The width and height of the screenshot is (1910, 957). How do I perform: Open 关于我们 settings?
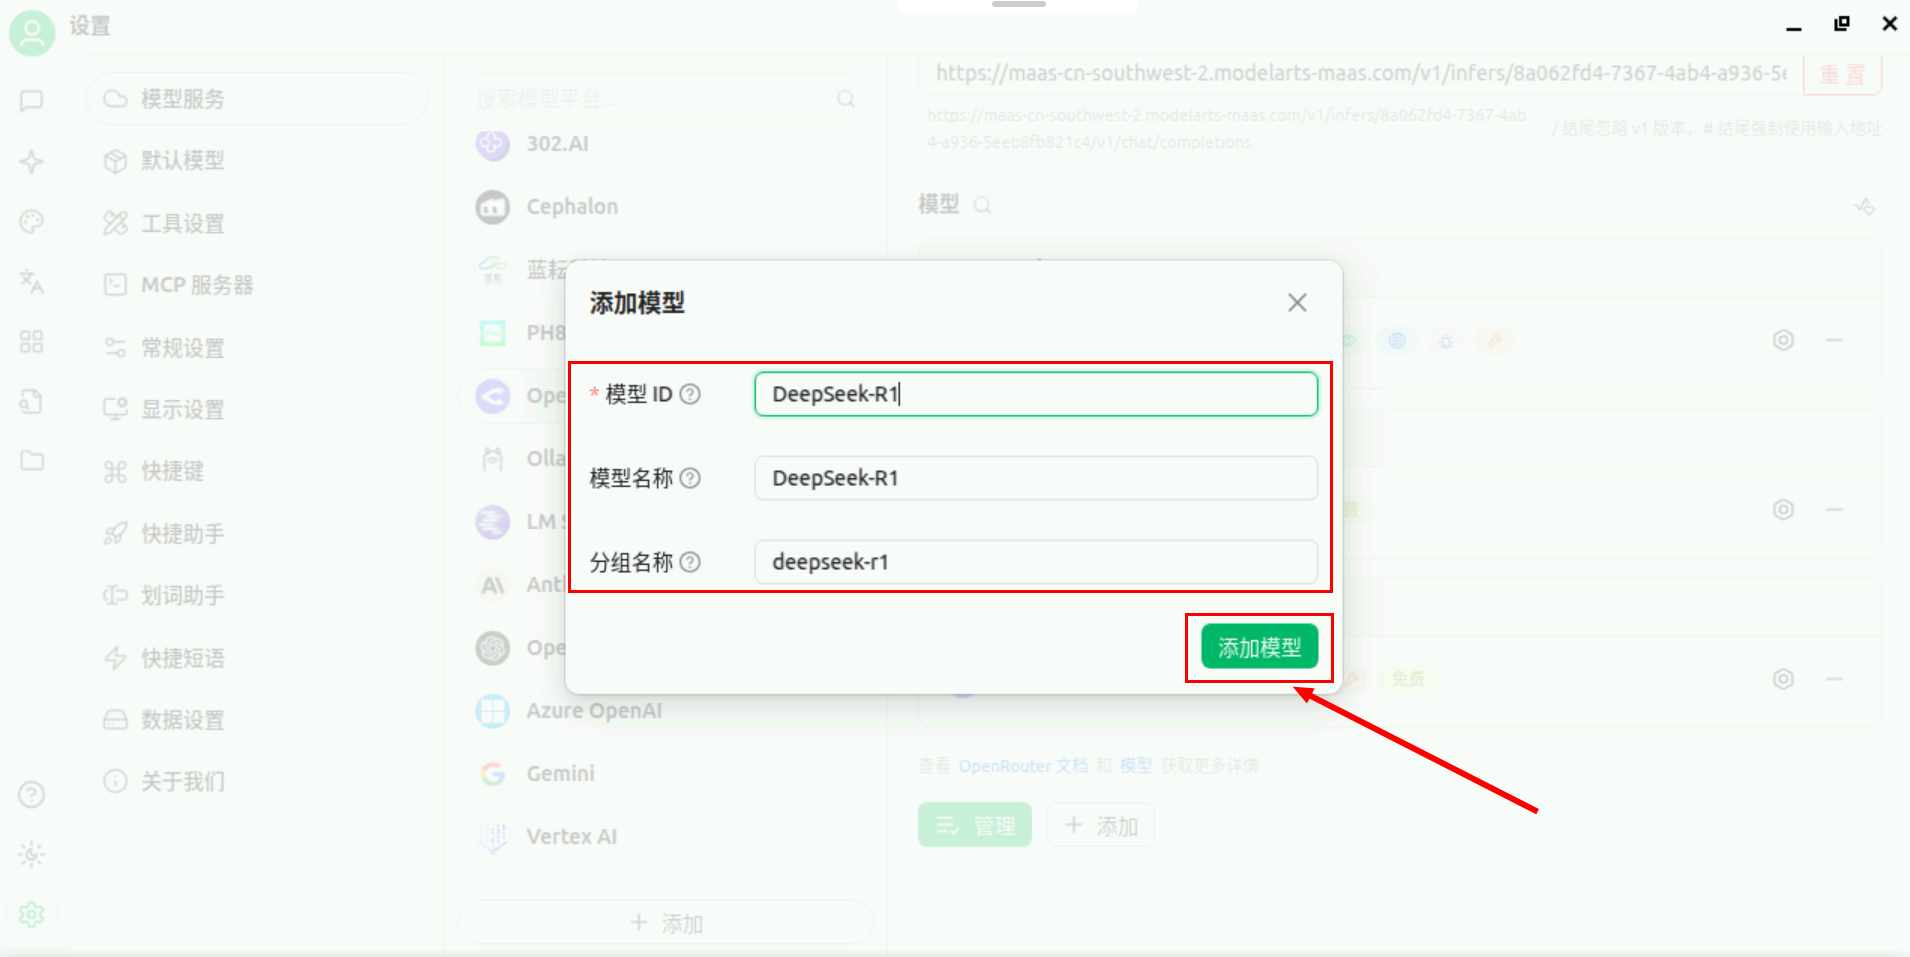(257, 781)
